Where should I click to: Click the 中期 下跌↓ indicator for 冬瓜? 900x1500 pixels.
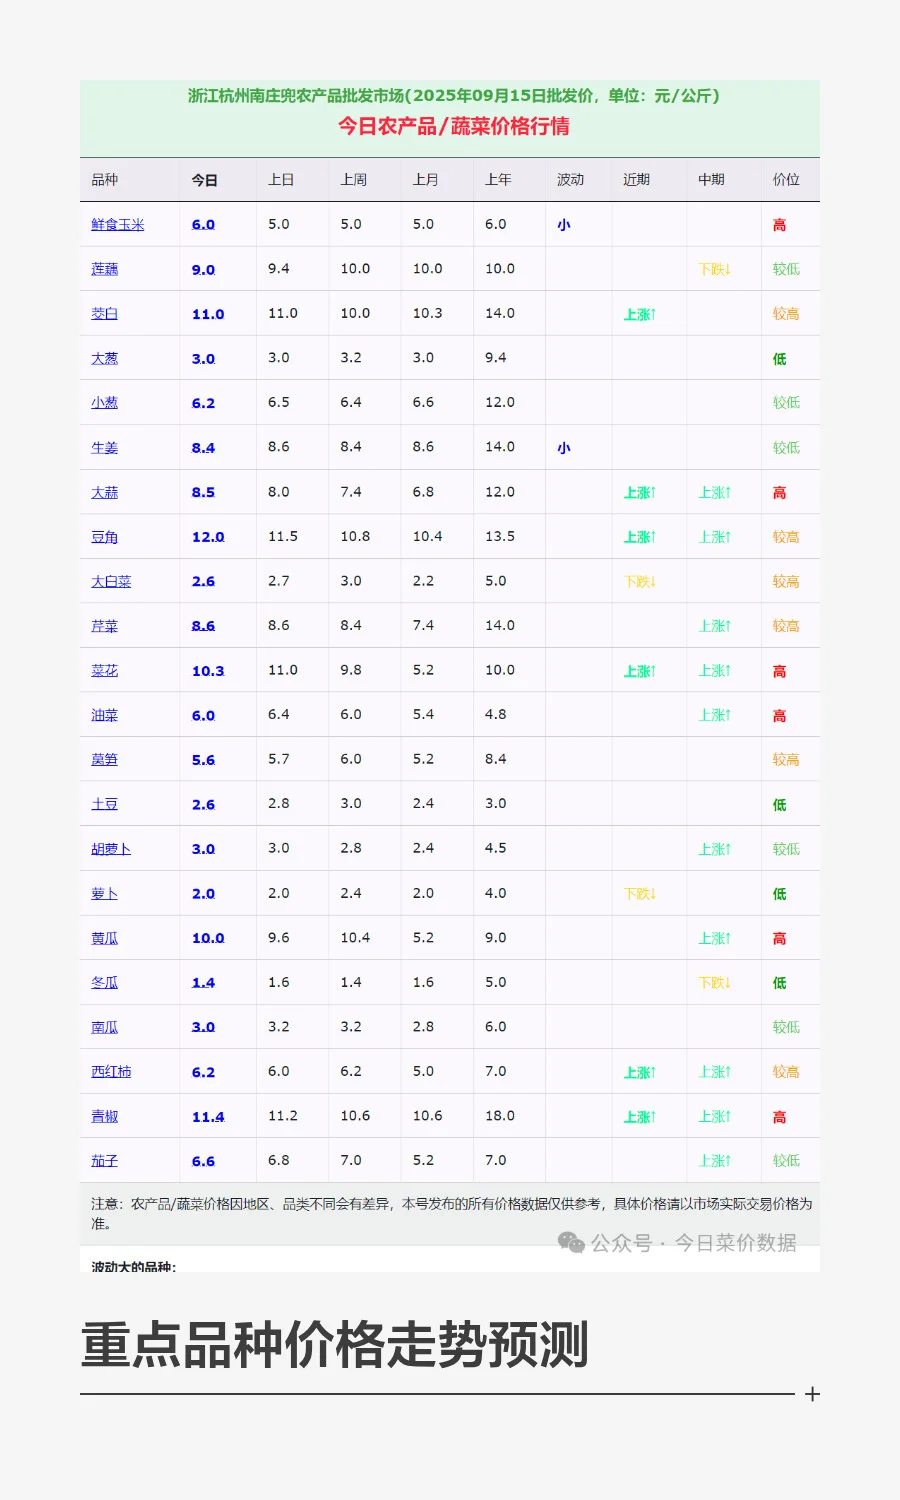pos(715,983)
